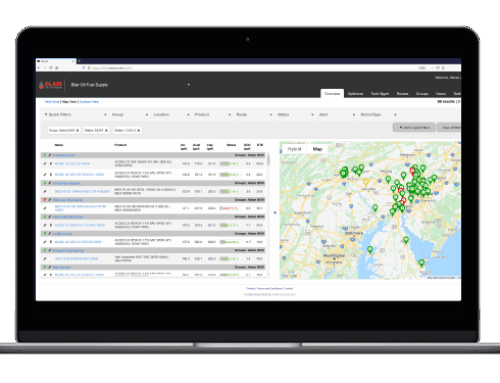Click the tank list vertical scrollbar
This screenshot has height=383, width=500.
pos(268,160)
